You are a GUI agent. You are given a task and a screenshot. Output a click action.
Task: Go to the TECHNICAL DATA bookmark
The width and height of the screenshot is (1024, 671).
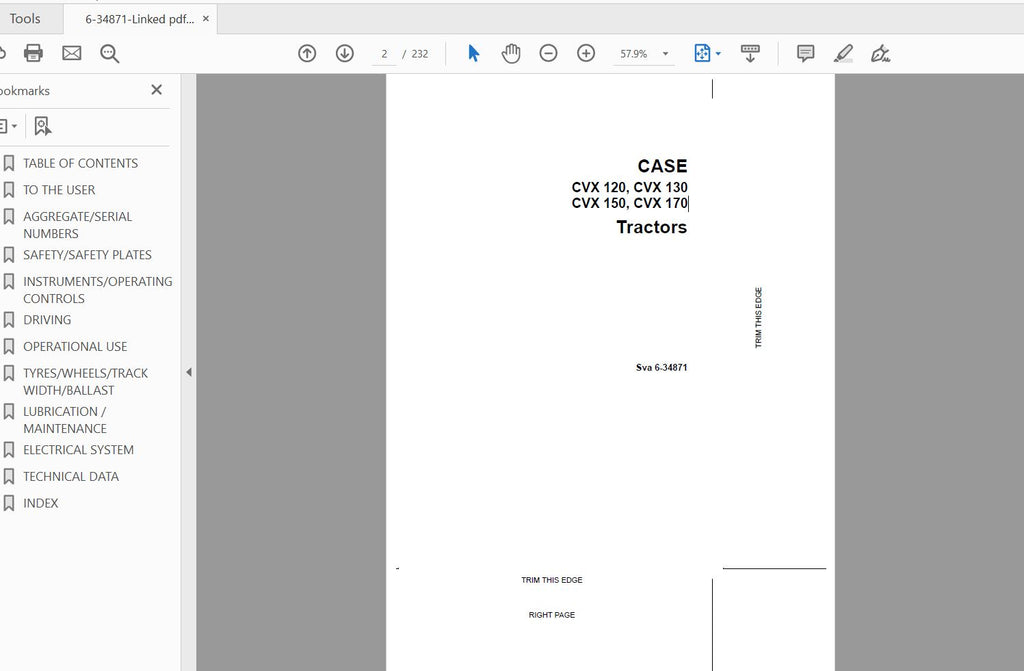click(x=71, y=477)
